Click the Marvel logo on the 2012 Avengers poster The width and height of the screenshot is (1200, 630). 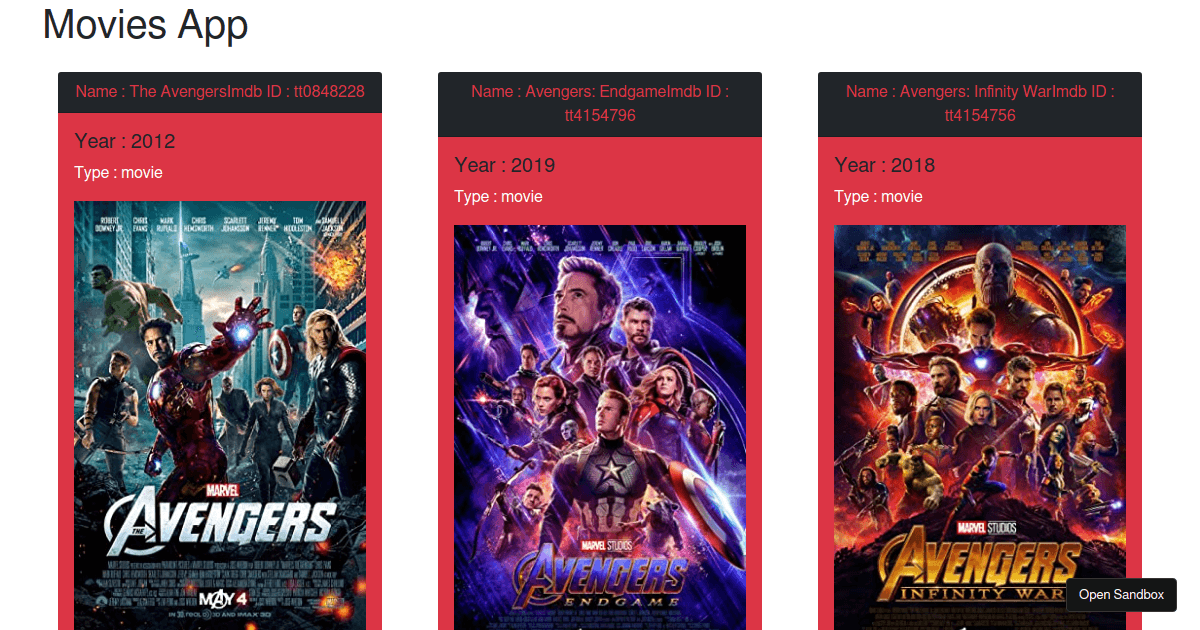tap(221, 491)
